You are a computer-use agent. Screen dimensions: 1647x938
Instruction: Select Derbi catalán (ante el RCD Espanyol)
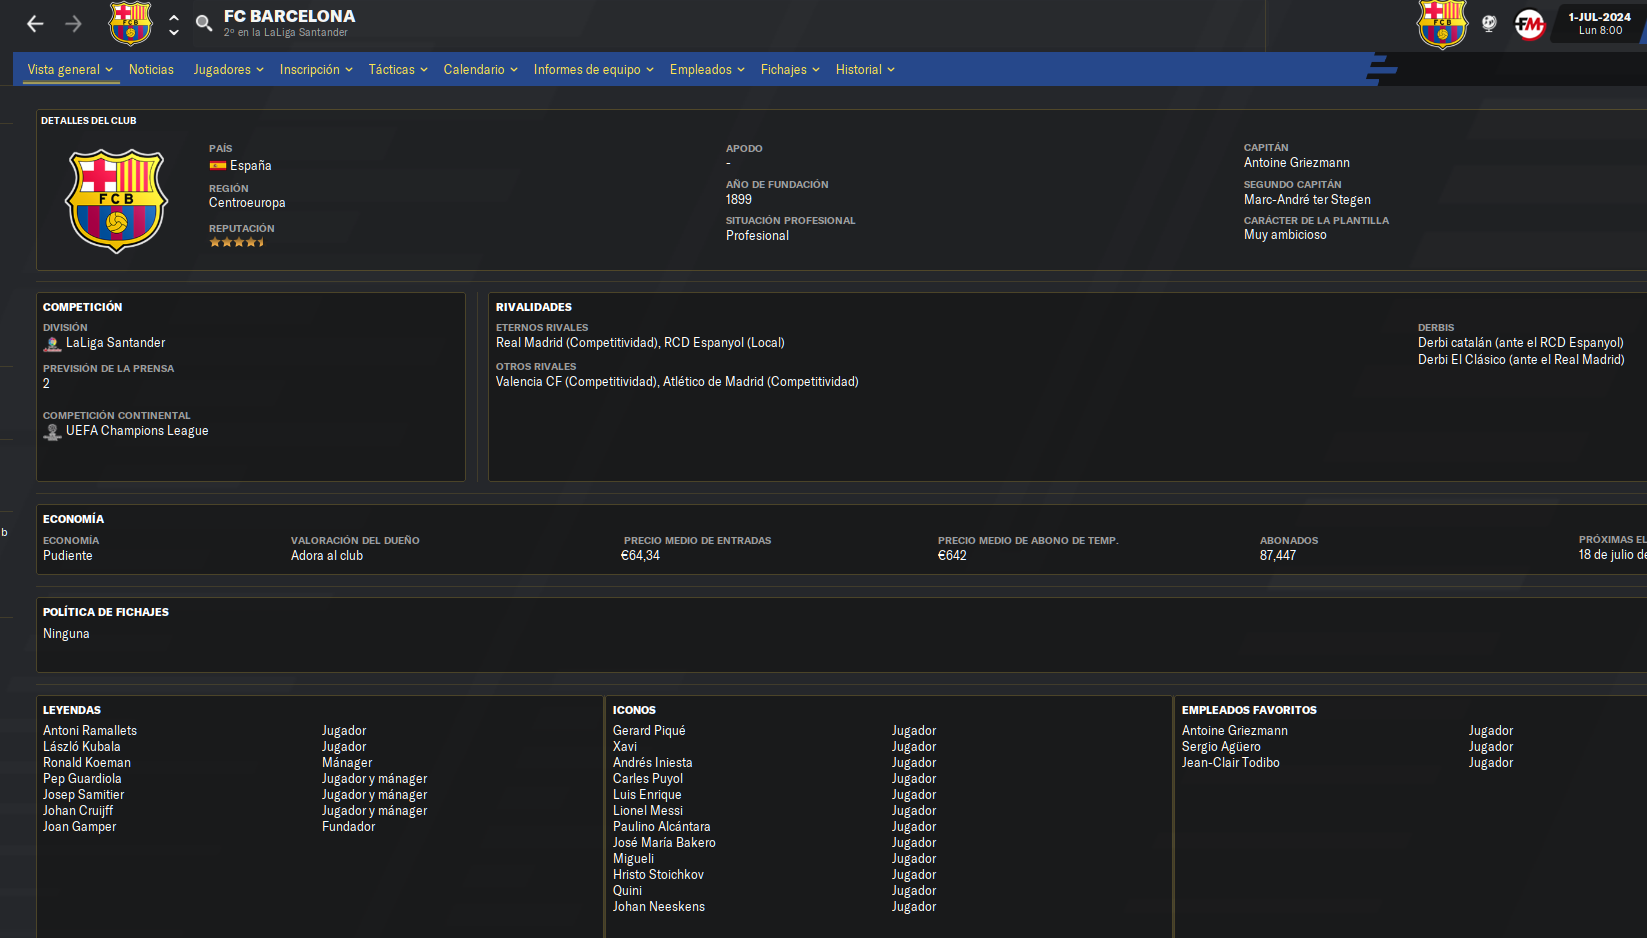point(1520,343)
